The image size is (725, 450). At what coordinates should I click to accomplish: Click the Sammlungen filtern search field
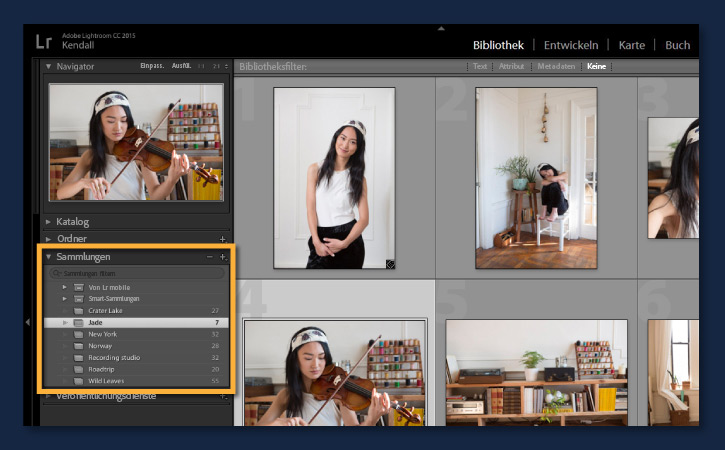click(x=137, y=273)
